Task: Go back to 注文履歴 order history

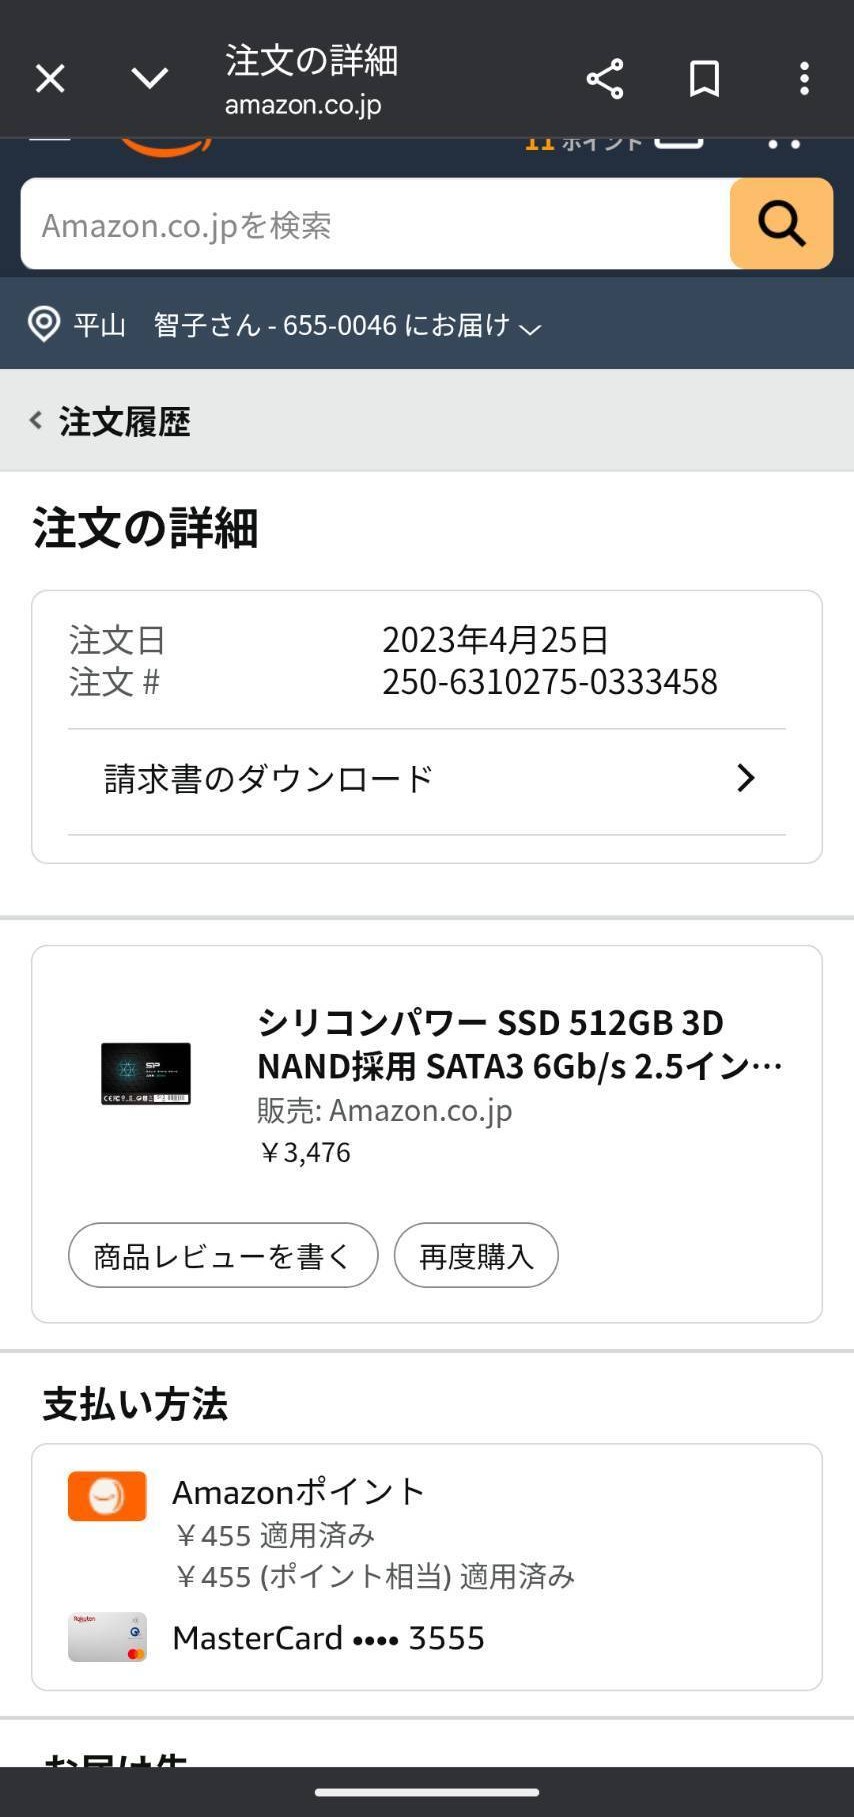Action: click(x=124, y=422)
